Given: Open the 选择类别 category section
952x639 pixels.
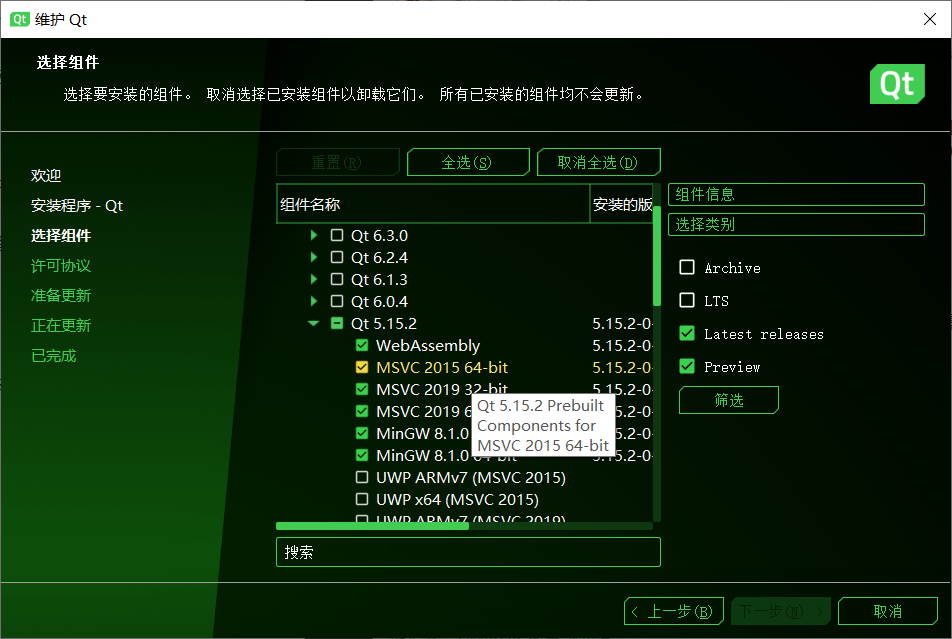Looking at the screenshot, I should 796,224.
